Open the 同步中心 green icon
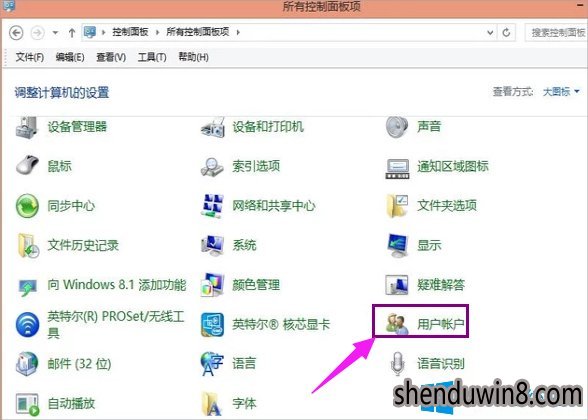Viewport: 588px width, 420px height. (x=27, y=206)
